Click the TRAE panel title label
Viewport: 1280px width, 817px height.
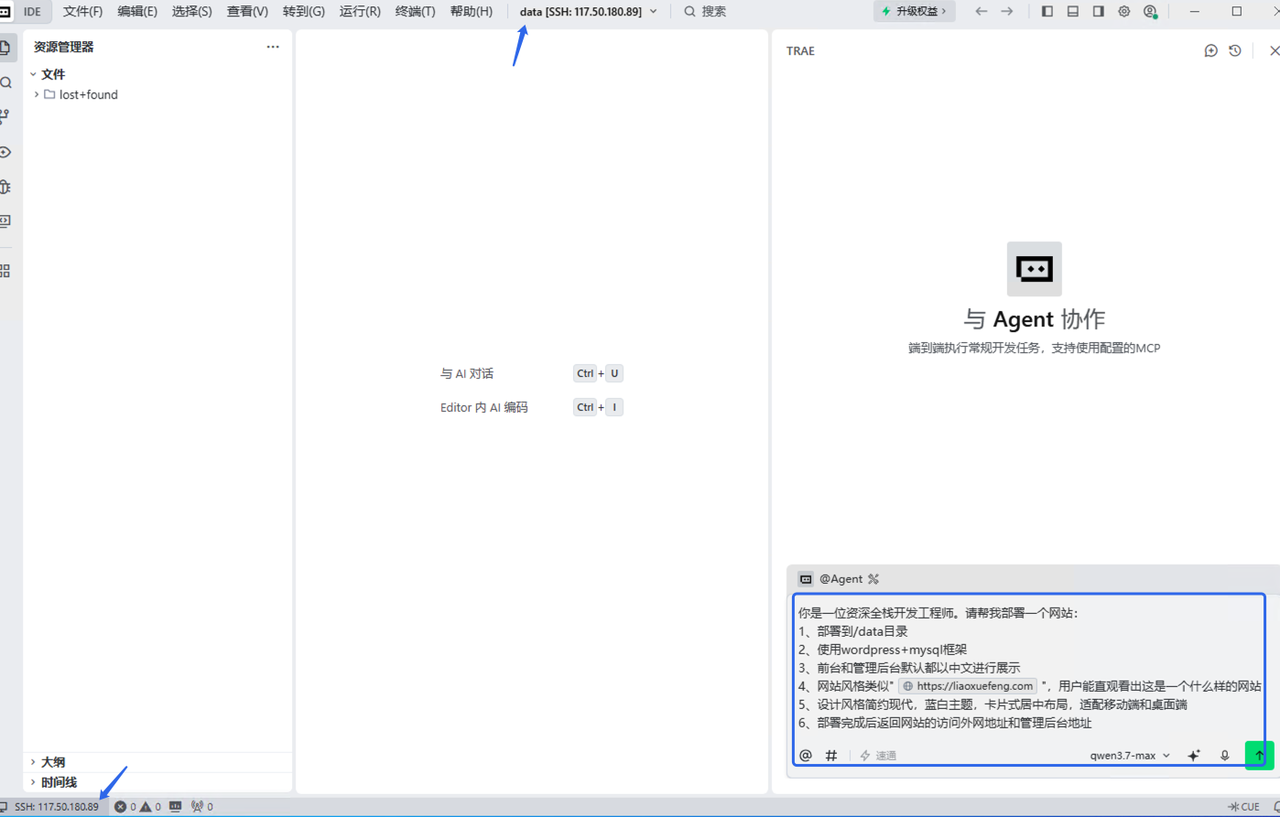(x=800, y=51)
